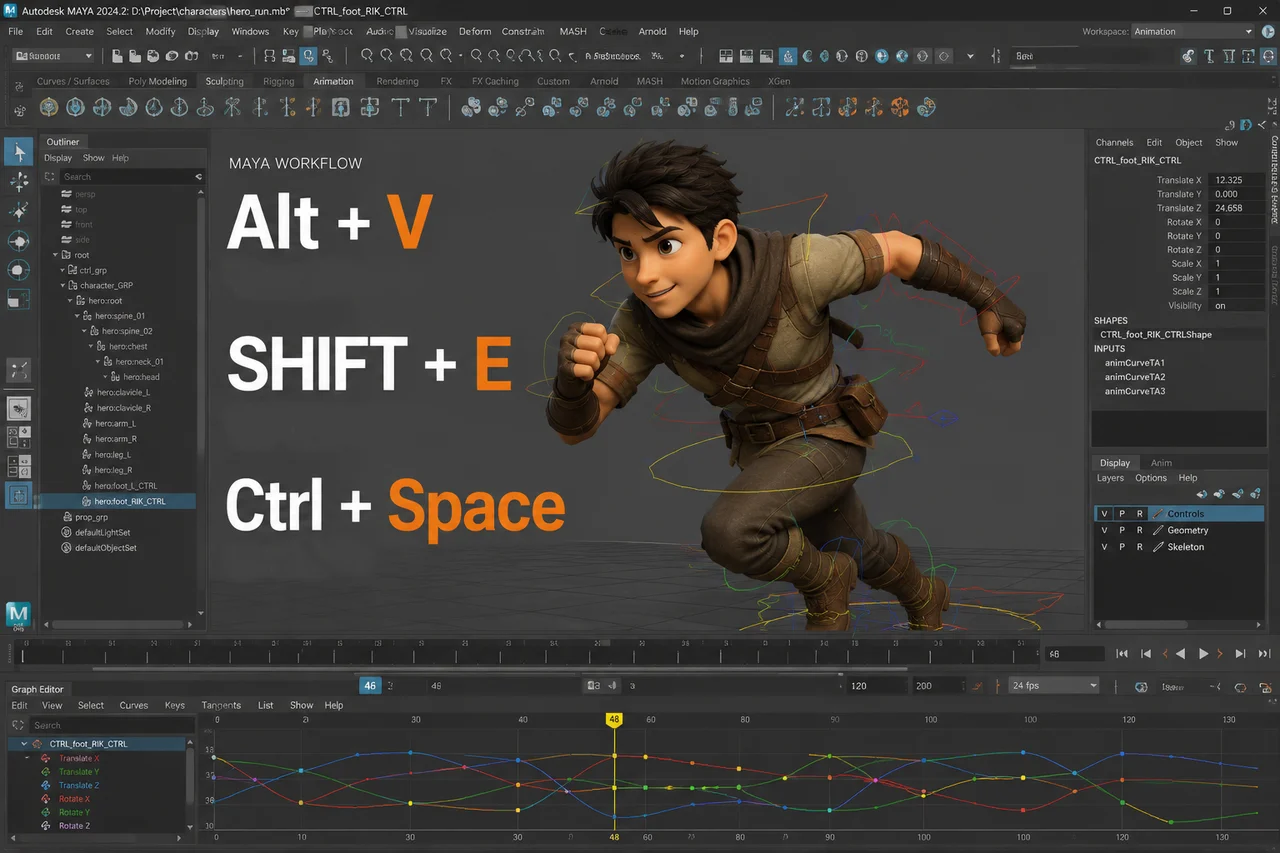Viewport: 1280px width, 853px height.
Task: Collapse the root node in Outliner
Action: coord(56,255)
